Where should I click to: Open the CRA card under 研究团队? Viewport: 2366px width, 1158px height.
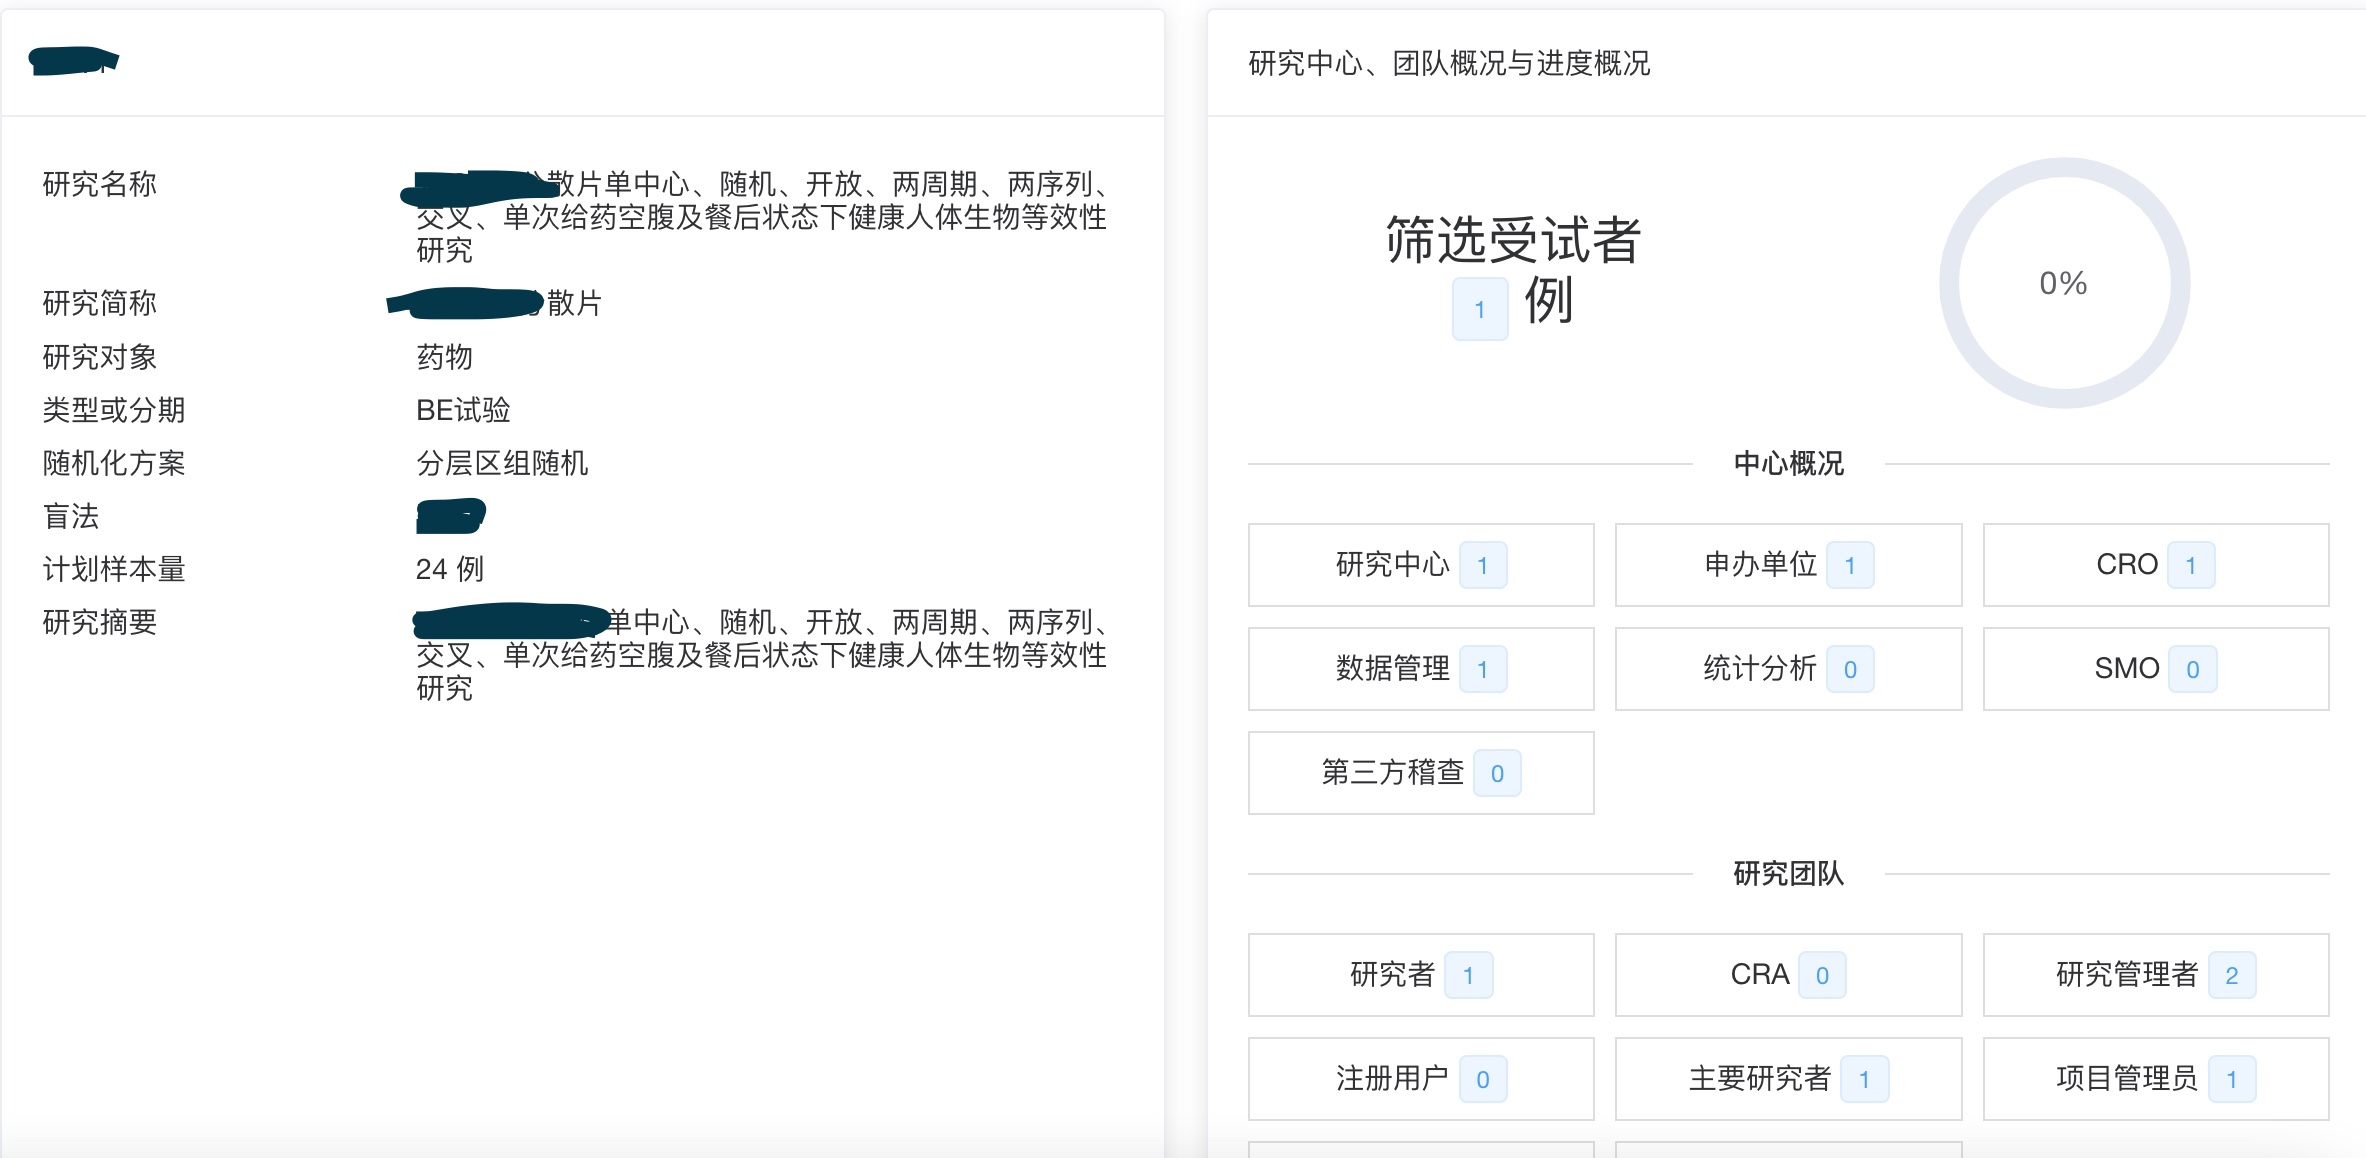pyautogui.click(x=1787, y=974)
